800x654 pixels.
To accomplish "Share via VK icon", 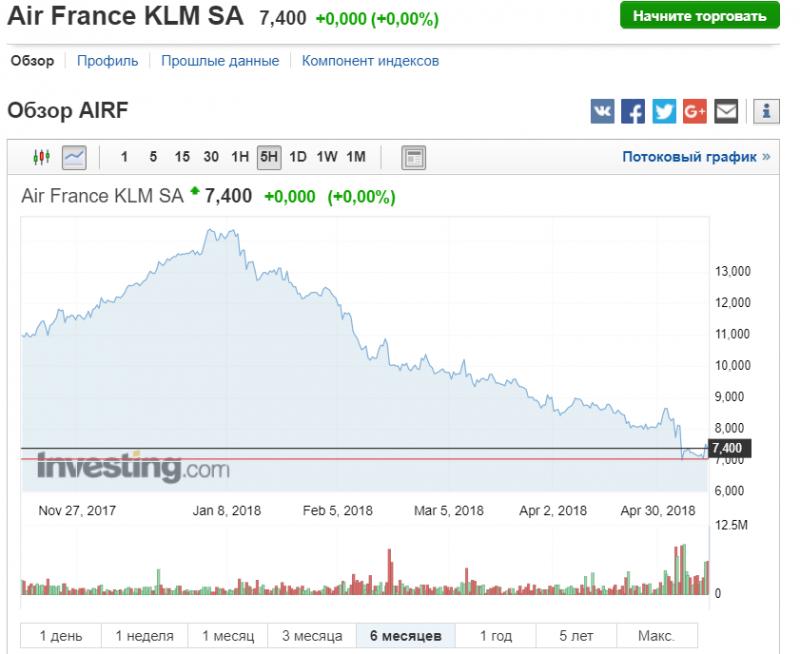I will pyautogui.click(x=603, y=111).
